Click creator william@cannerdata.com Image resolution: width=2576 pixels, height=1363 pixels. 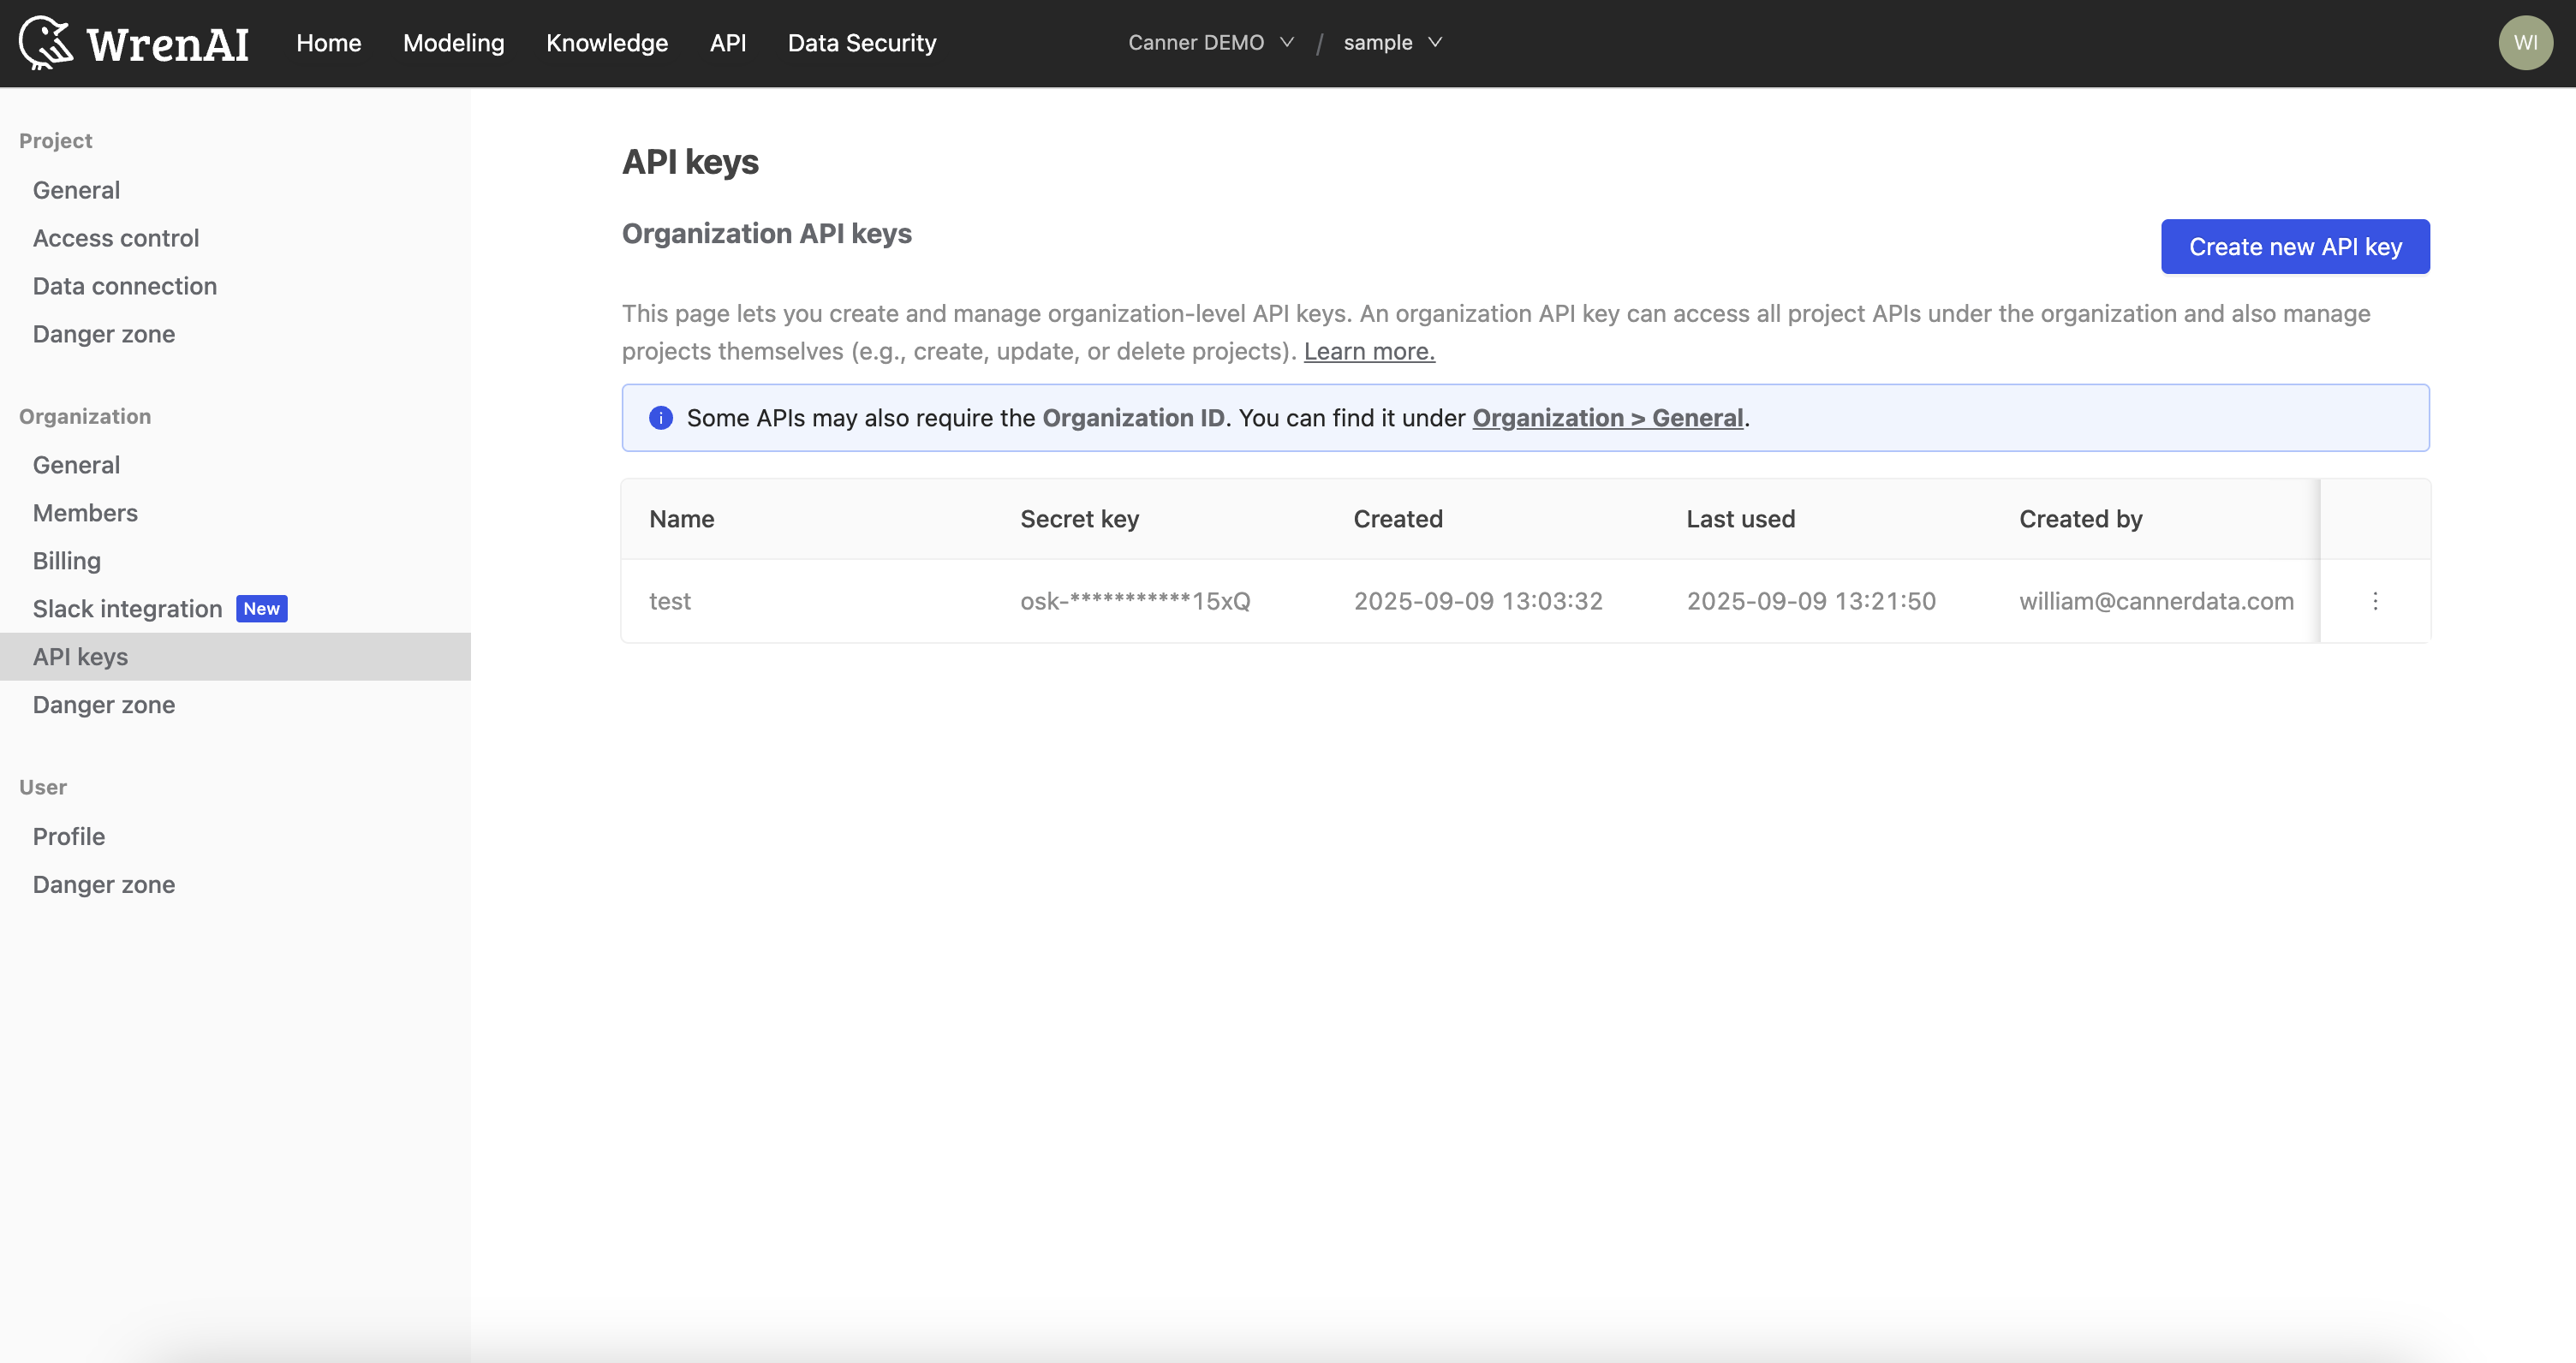pos(2156,601)
